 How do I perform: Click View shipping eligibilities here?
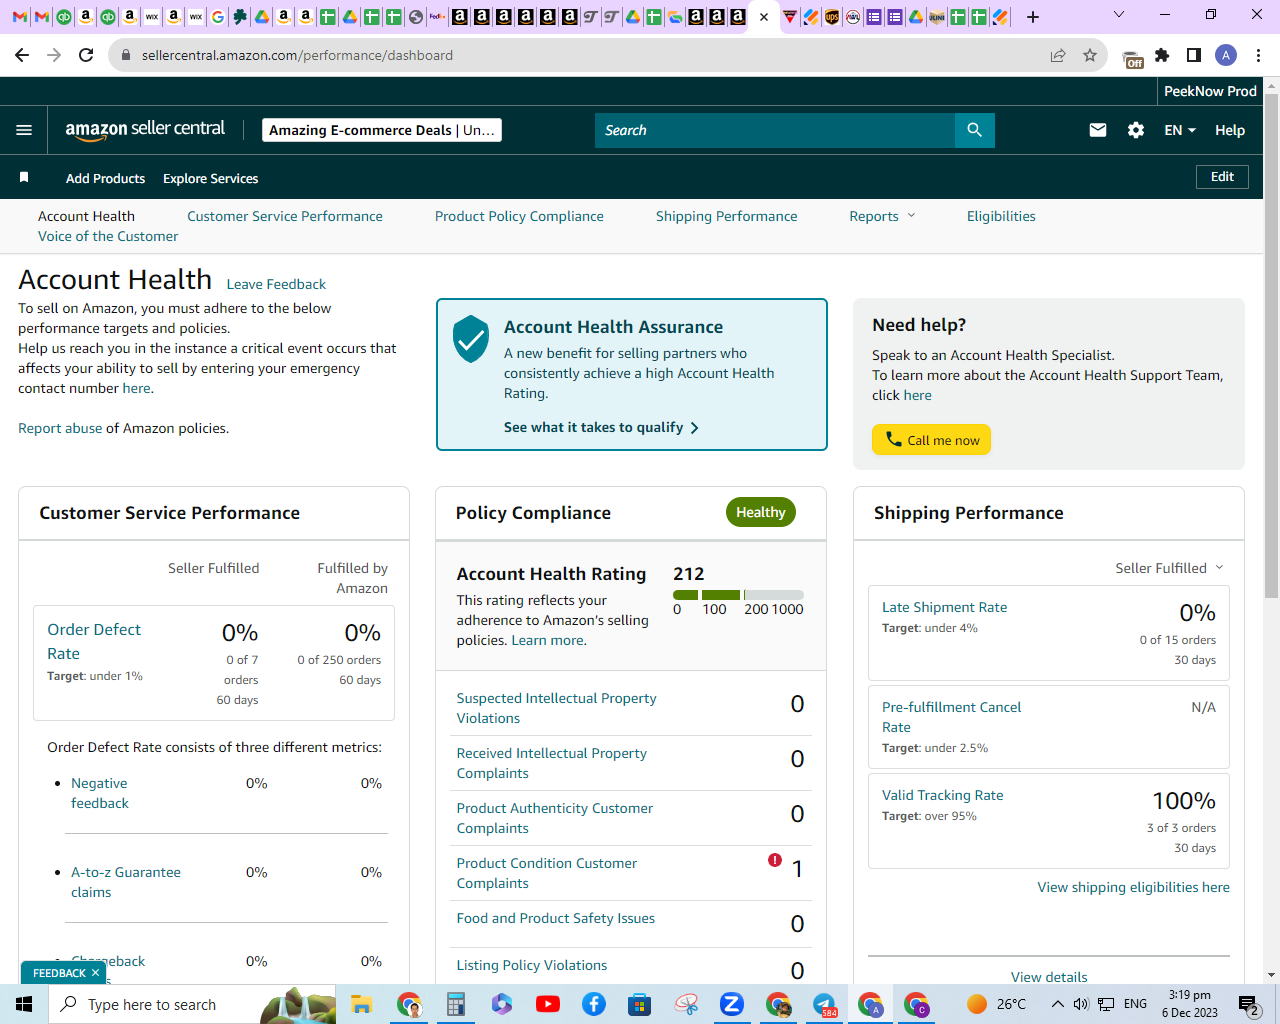[1133, 887]
